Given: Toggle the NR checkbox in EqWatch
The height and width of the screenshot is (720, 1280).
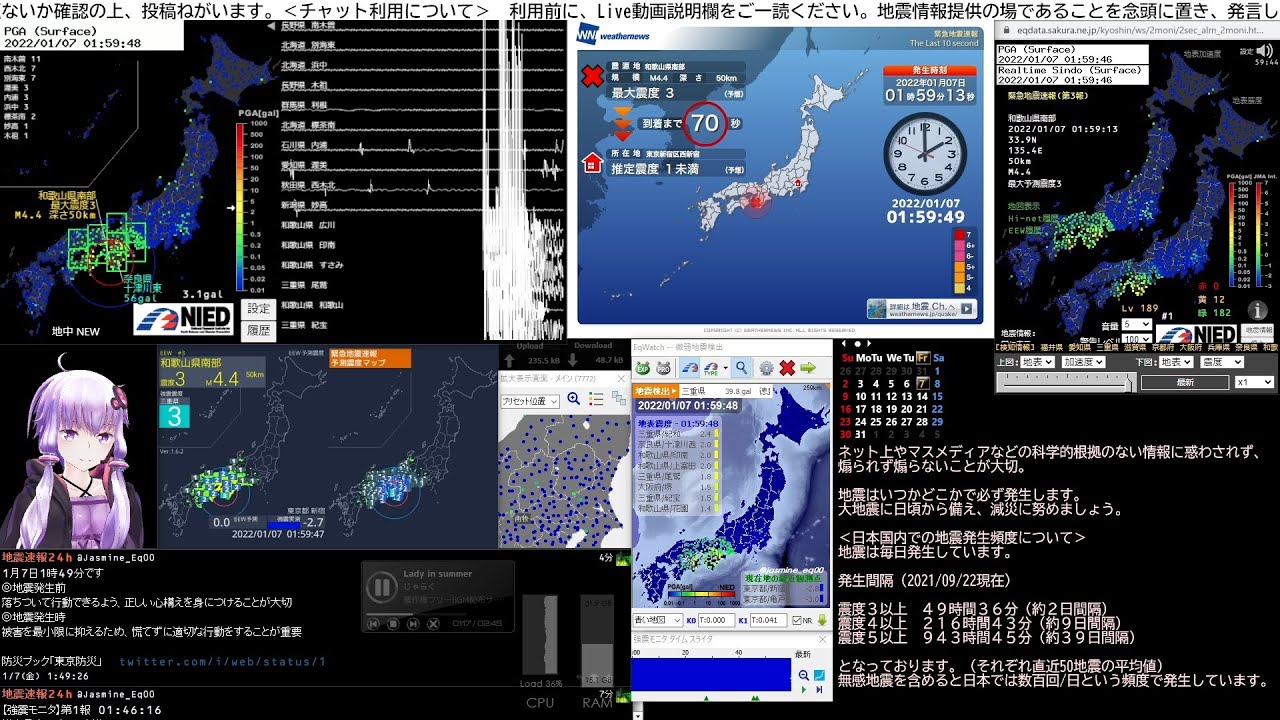Looking at the screenshot, I should [x=797, y=620].
